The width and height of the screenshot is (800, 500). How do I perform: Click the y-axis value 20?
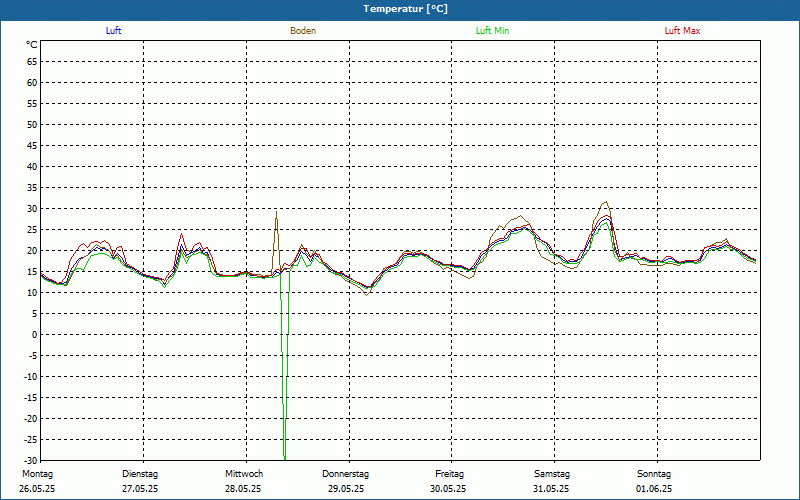[32, 251]
